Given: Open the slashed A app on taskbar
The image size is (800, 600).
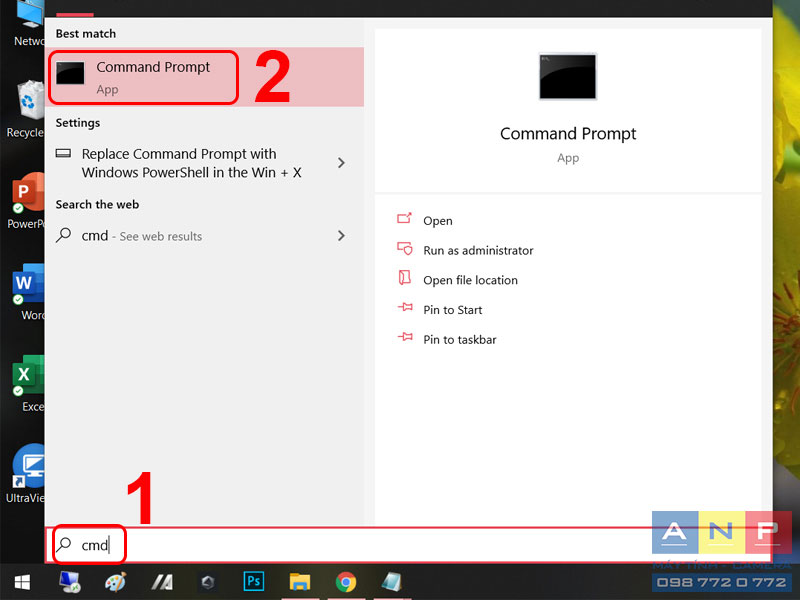Looking at the screenshot, I should (x=162, y=582).
